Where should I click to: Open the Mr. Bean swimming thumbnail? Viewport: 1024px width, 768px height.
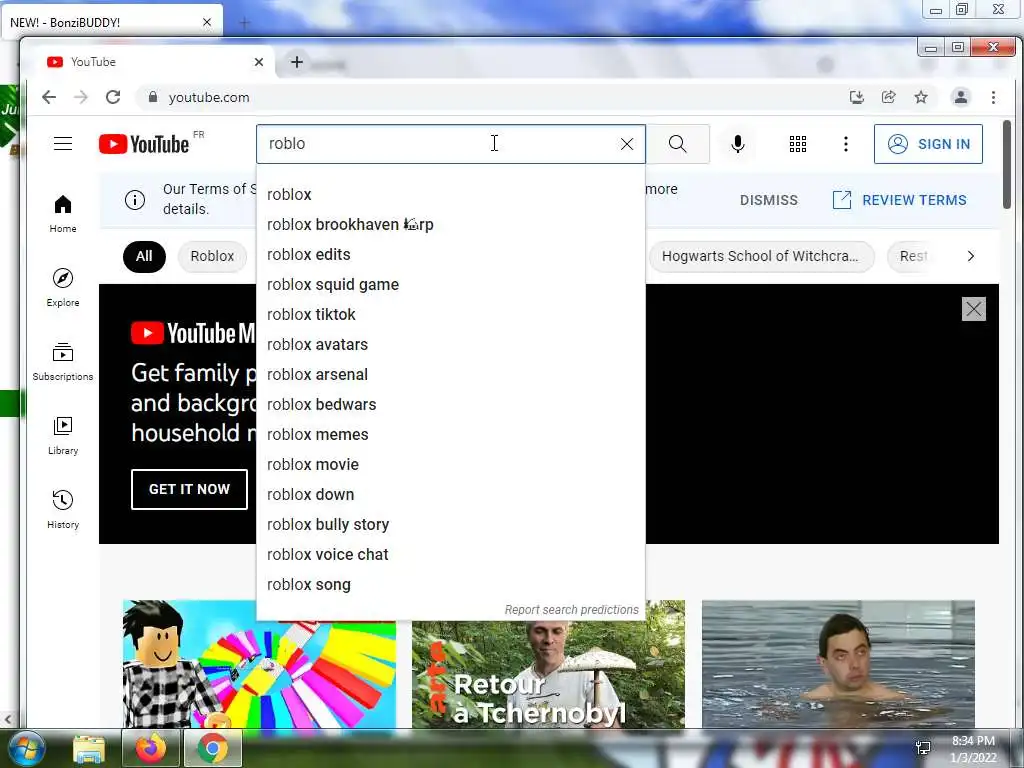(838, 664)
